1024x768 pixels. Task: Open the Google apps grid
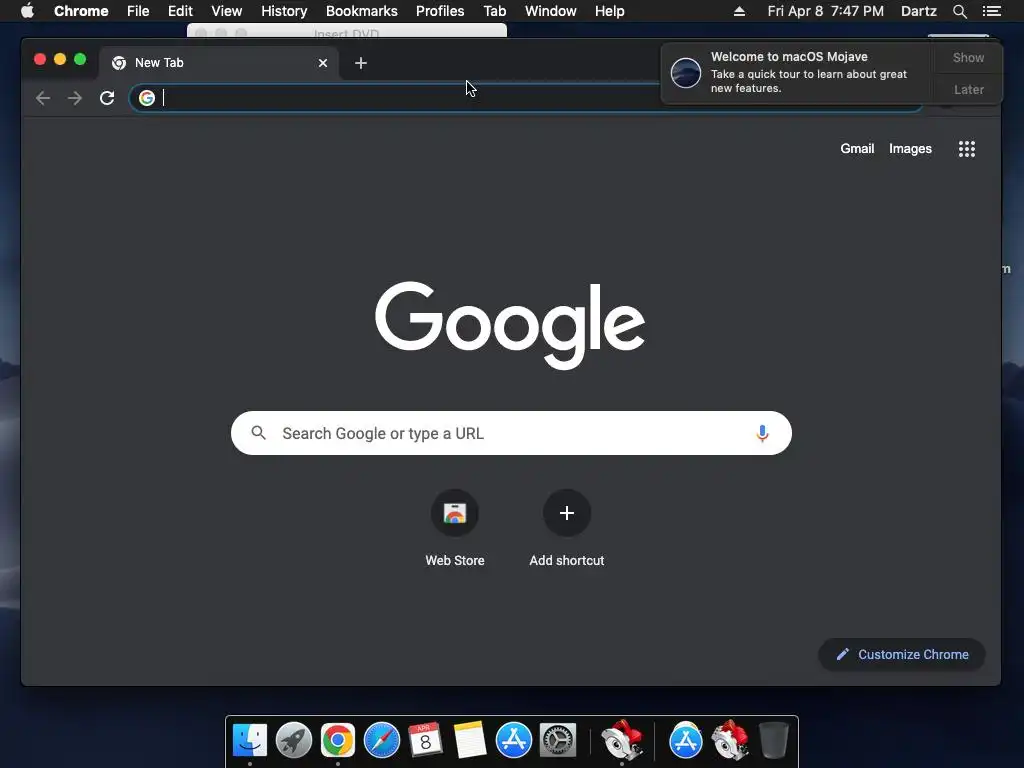967,149
